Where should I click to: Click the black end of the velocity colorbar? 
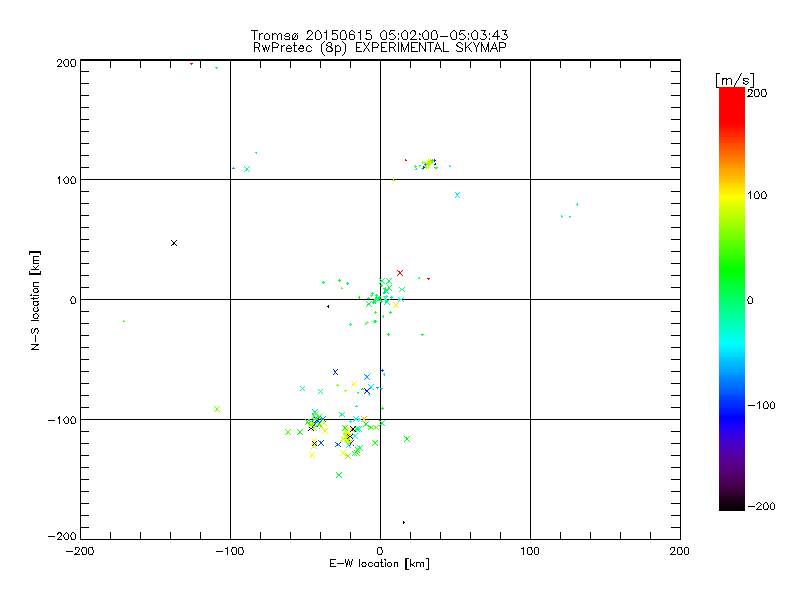[x=732, y=503]
